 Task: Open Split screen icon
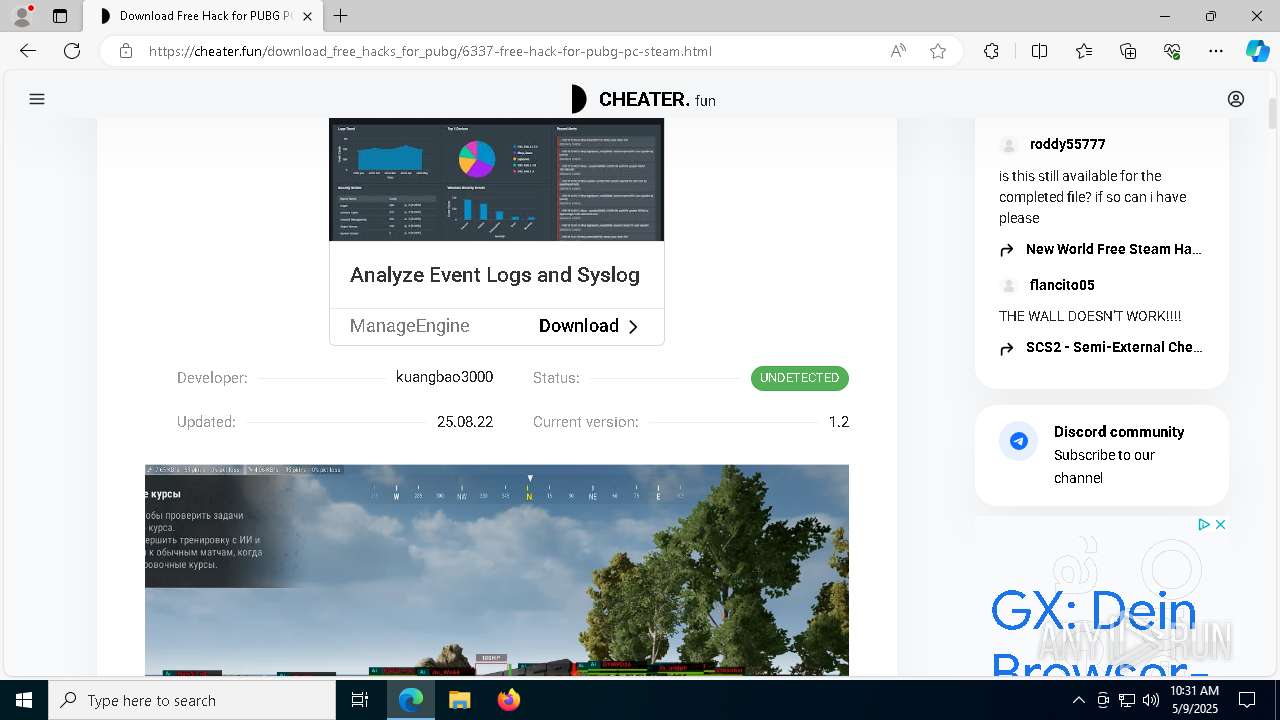pyautogui.click(x=1039, y=51)
